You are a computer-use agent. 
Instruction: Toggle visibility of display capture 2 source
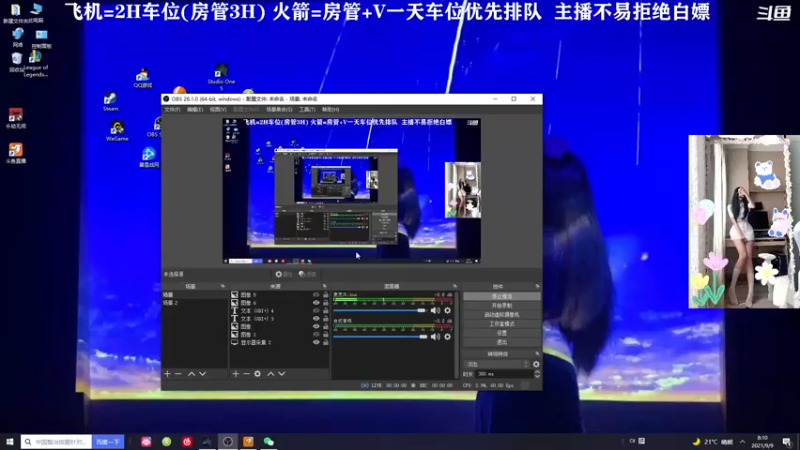click(x=316, y=342)
